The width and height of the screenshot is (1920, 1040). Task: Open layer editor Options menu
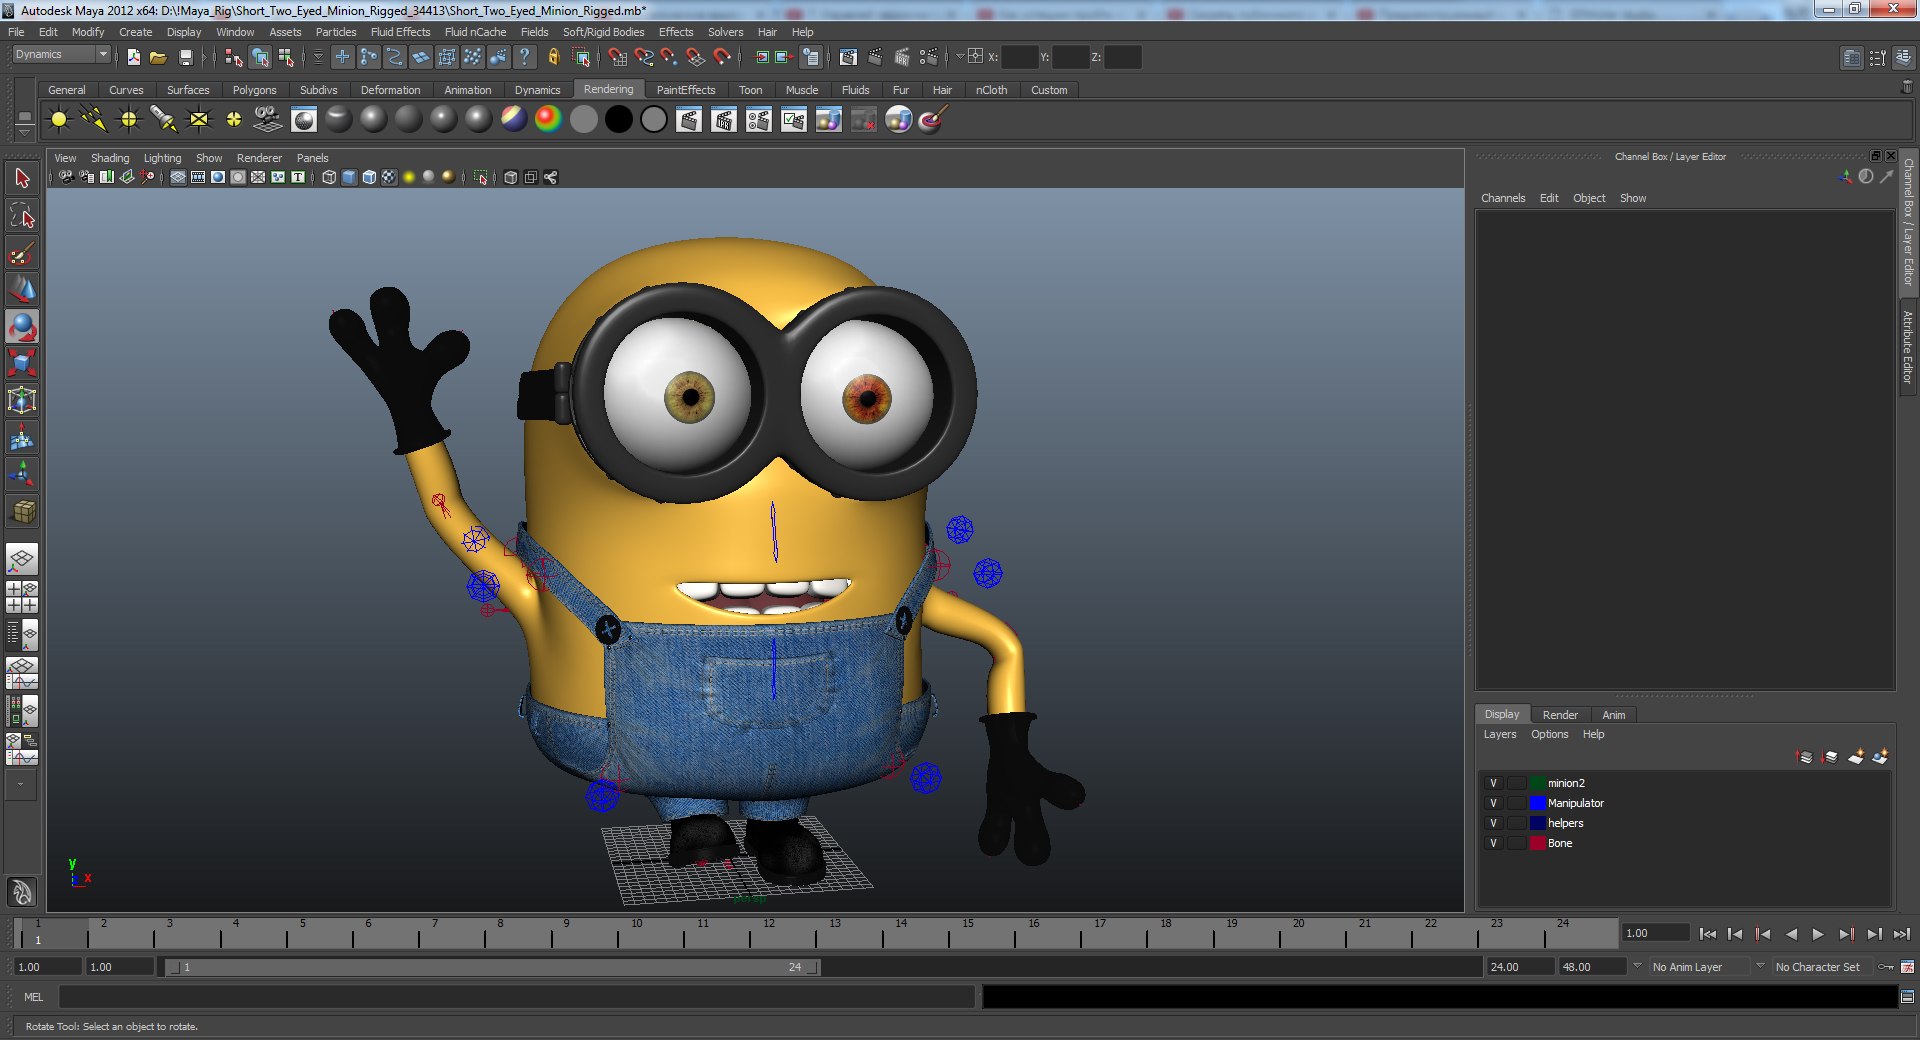pyautogui.click(x=1549, y=734)
